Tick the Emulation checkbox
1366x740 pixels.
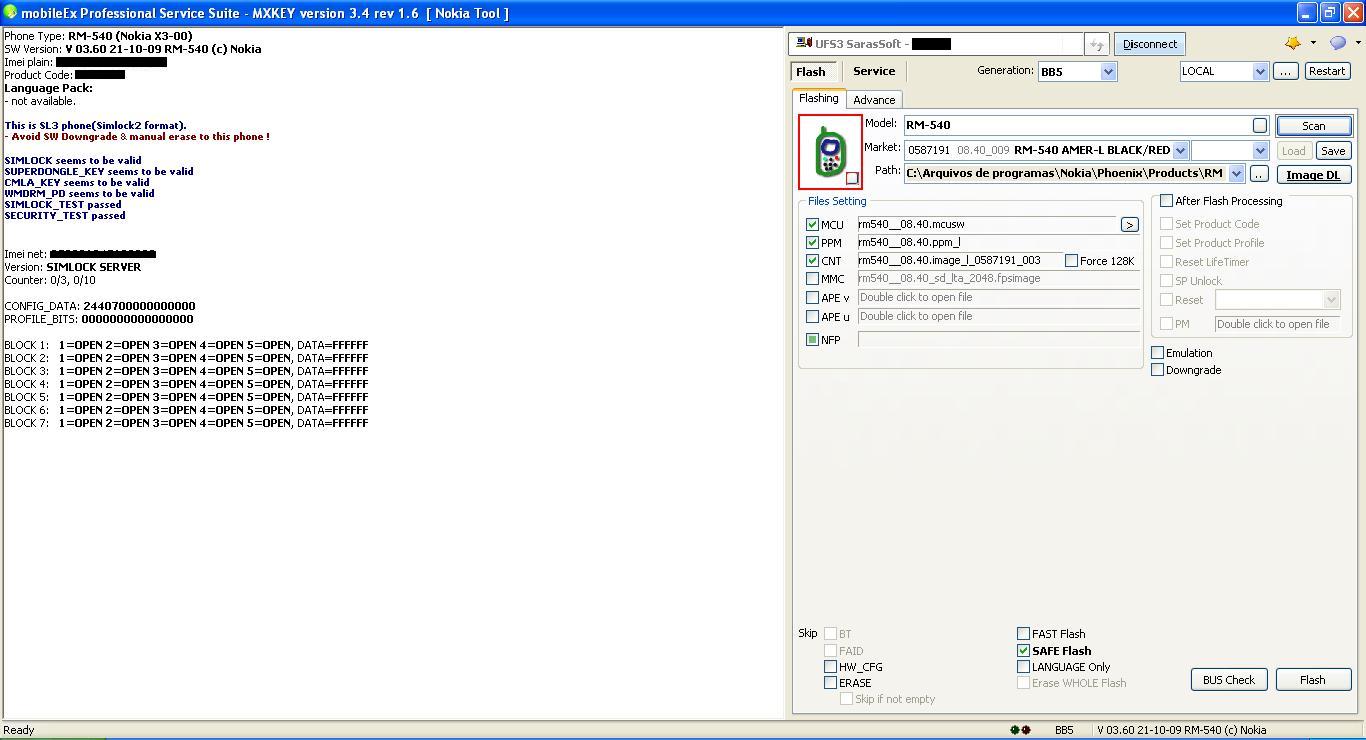click(x=1157, y=353)
